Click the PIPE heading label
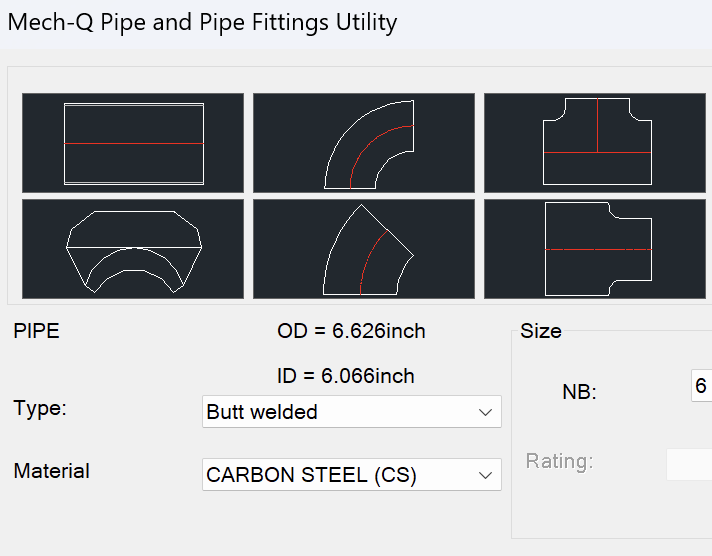712x556 pixels. 37,331
